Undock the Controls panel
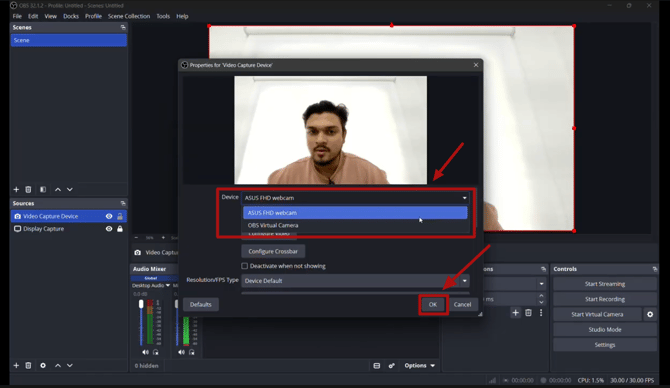 (655, 269)
